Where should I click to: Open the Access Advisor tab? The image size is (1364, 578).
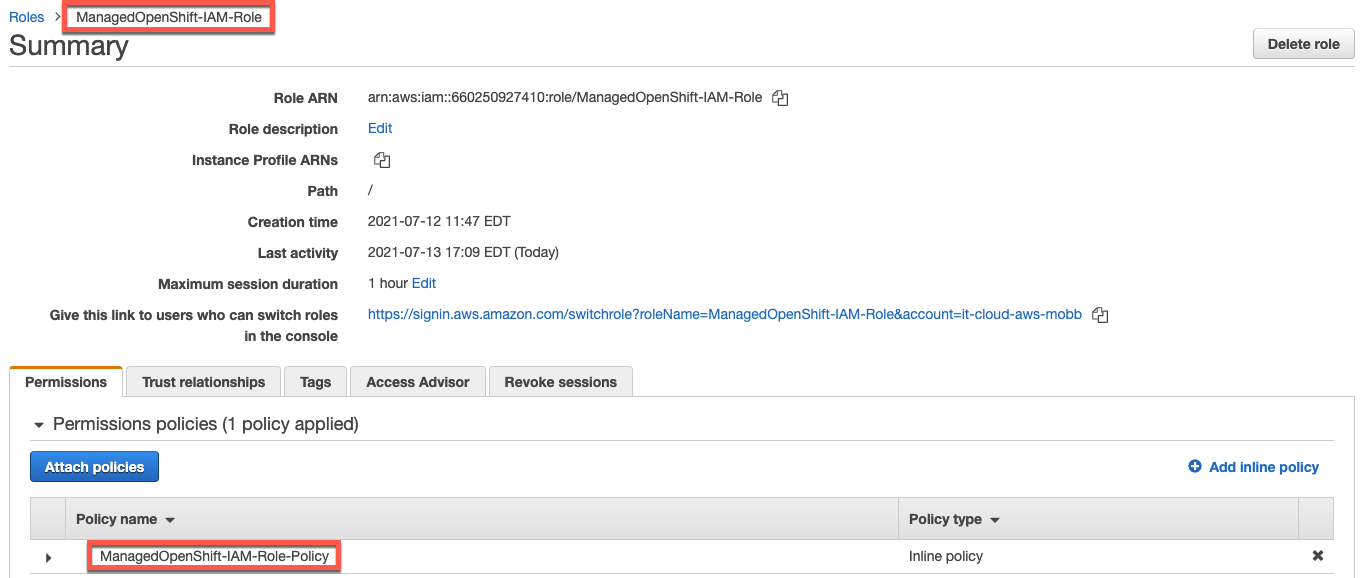click(417, 382)
